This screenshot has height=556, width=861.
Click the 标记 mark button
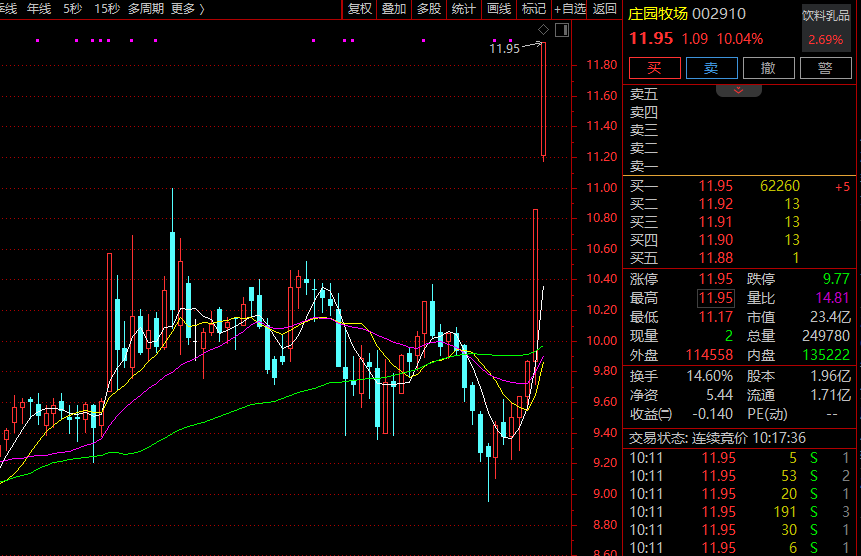[534, 9]
